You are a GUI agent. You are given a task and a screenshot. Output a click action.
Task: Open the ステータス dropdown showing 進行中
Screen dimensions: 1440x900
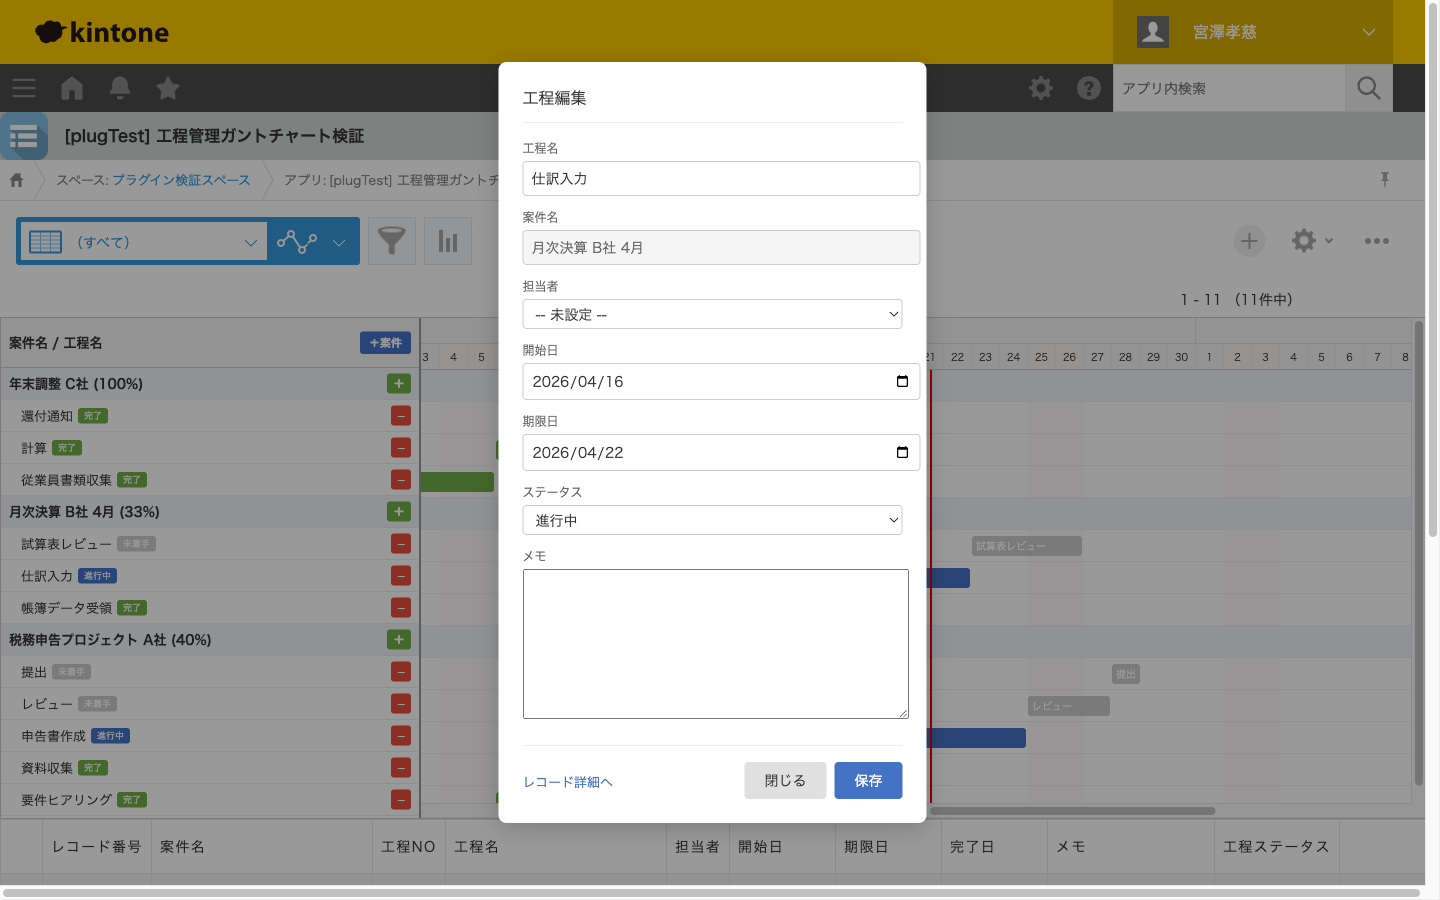(712, 520)
